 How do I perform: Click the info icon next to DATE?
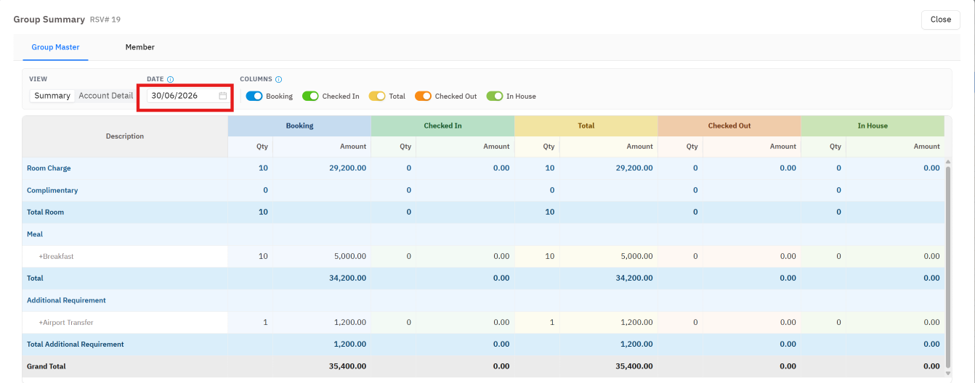[170, 80]
